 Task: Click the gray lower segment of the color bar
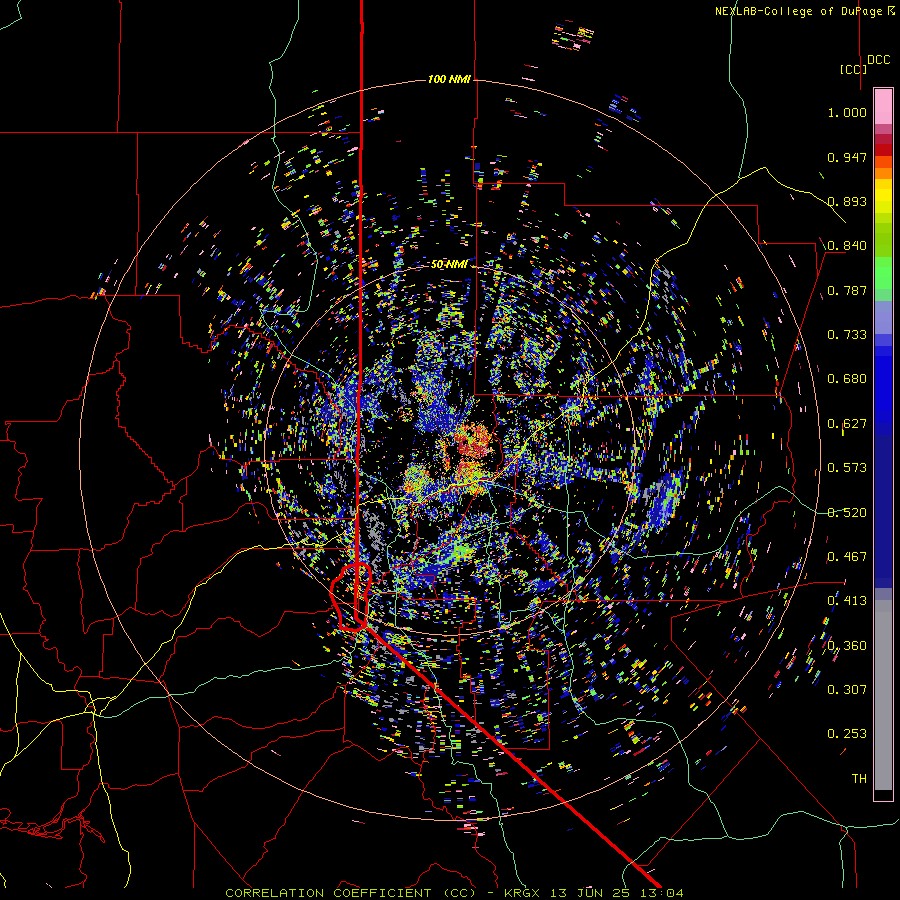883,695
